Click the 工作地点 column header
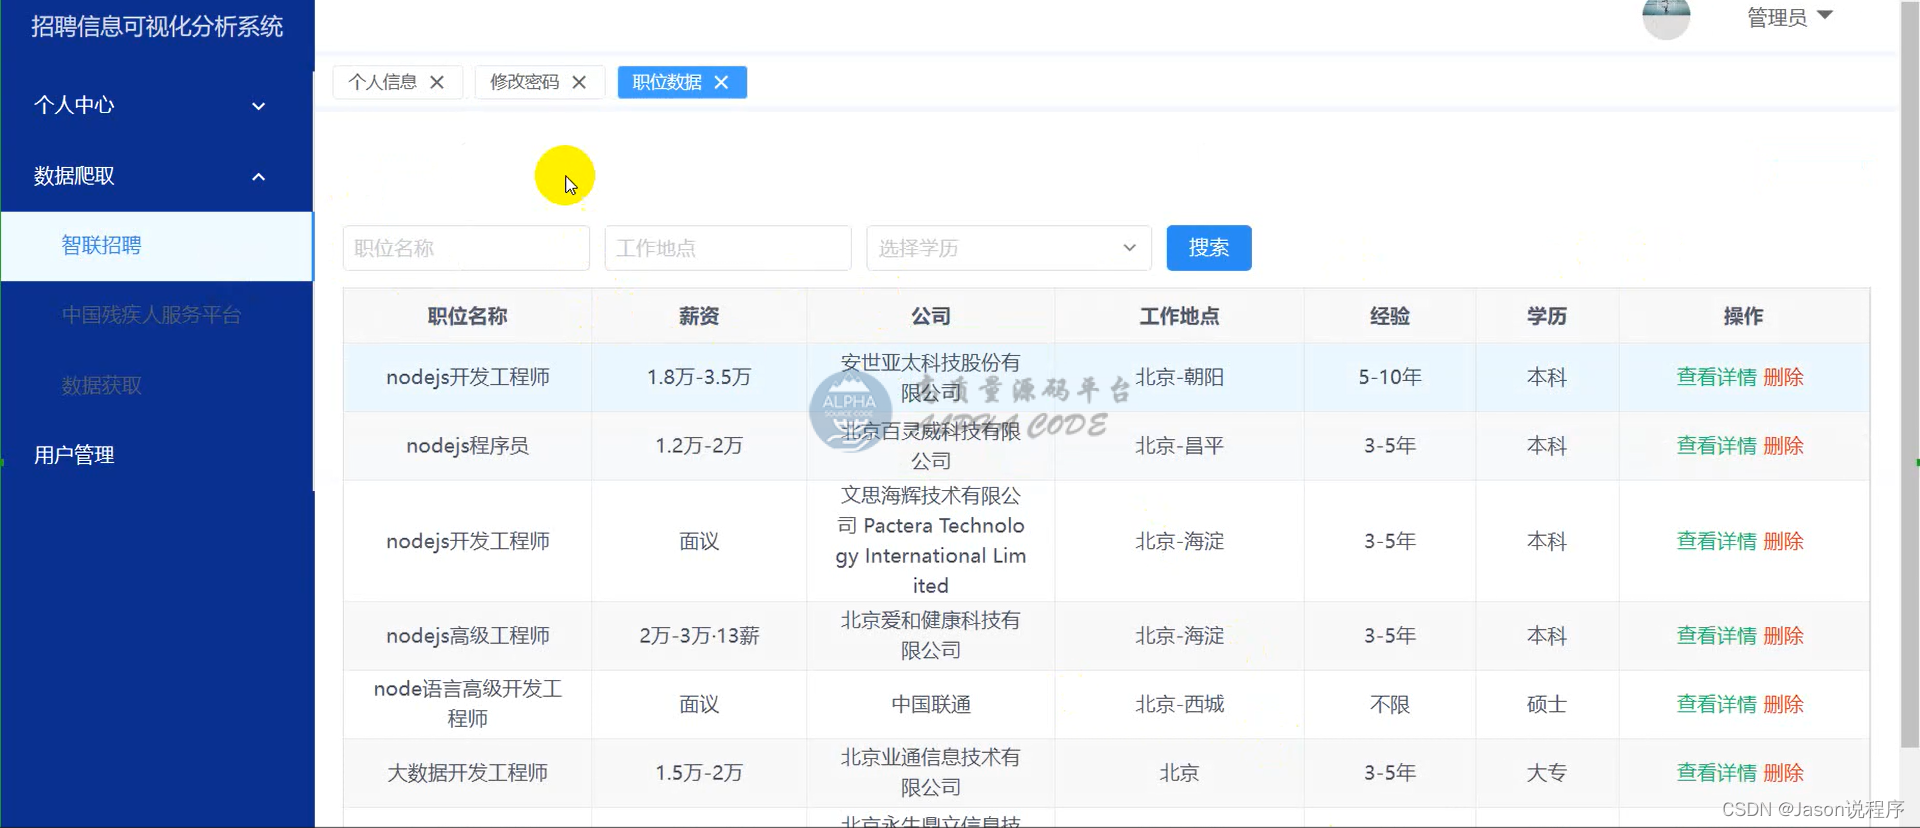Viewport: 1920px width, 828px height. [x=1180, y=316]
